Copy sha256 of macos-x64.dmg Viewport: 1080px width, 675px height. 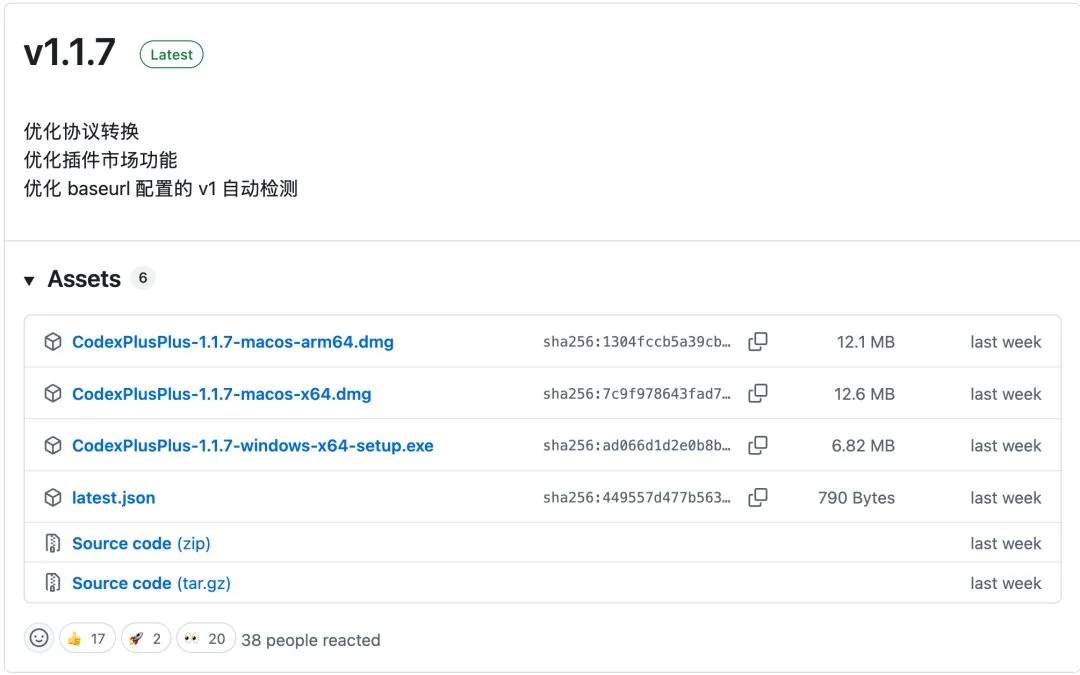tap(758, 393)
